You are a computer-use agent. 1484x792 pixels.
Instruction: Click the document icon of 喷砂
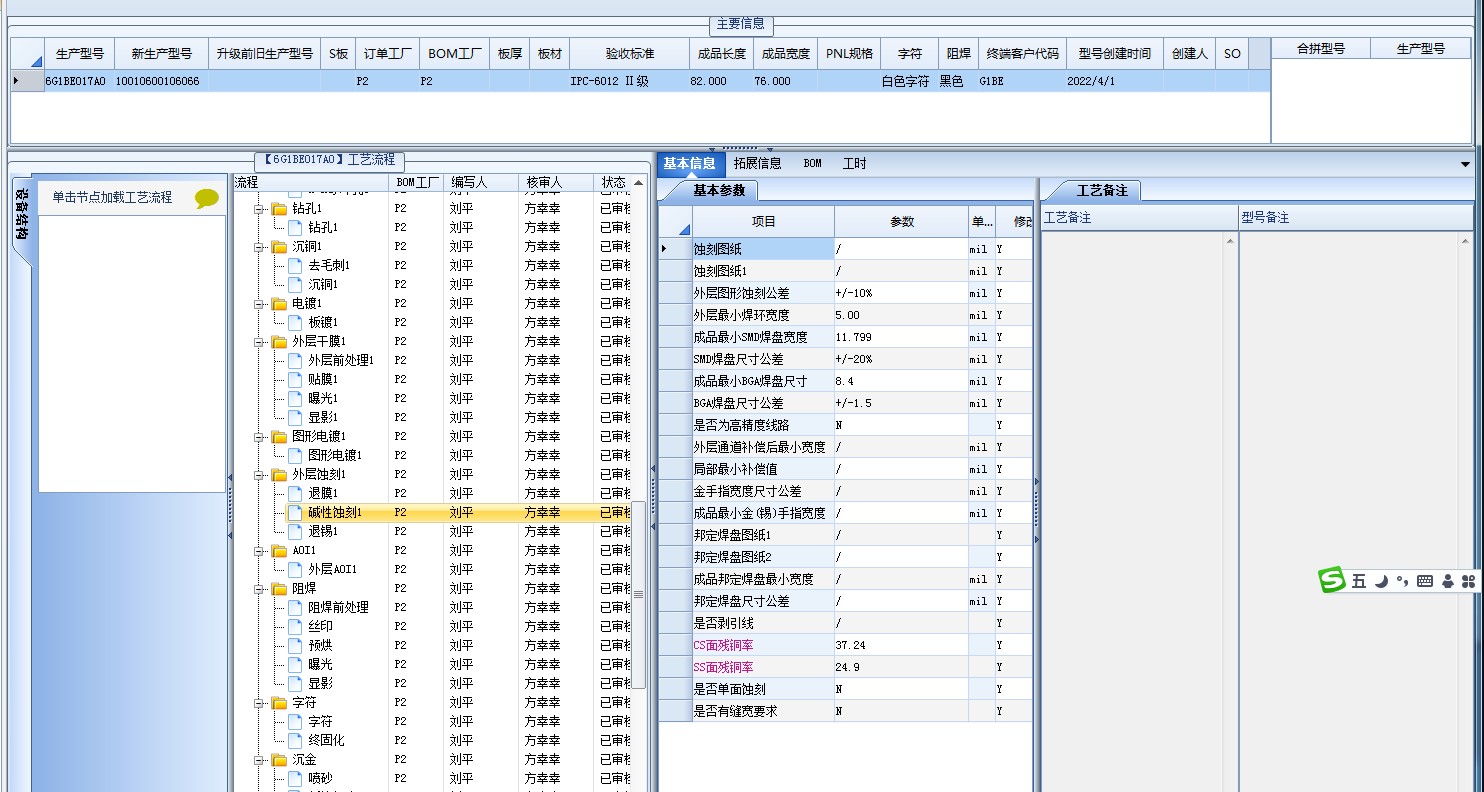coord(295,778)
